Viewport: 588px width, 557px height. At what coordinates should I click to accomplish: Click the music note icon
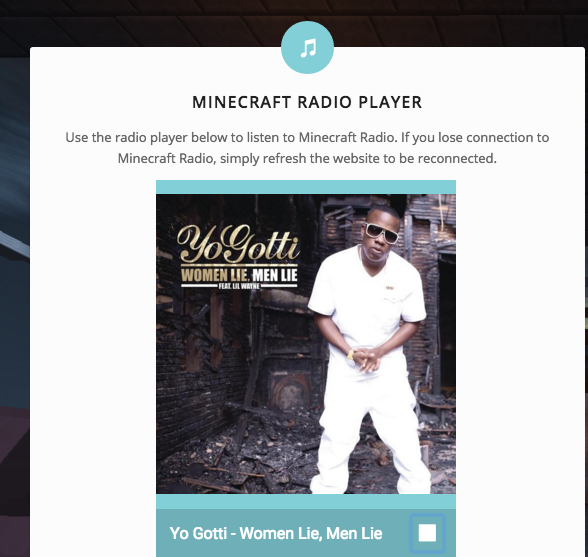[308, 48]
